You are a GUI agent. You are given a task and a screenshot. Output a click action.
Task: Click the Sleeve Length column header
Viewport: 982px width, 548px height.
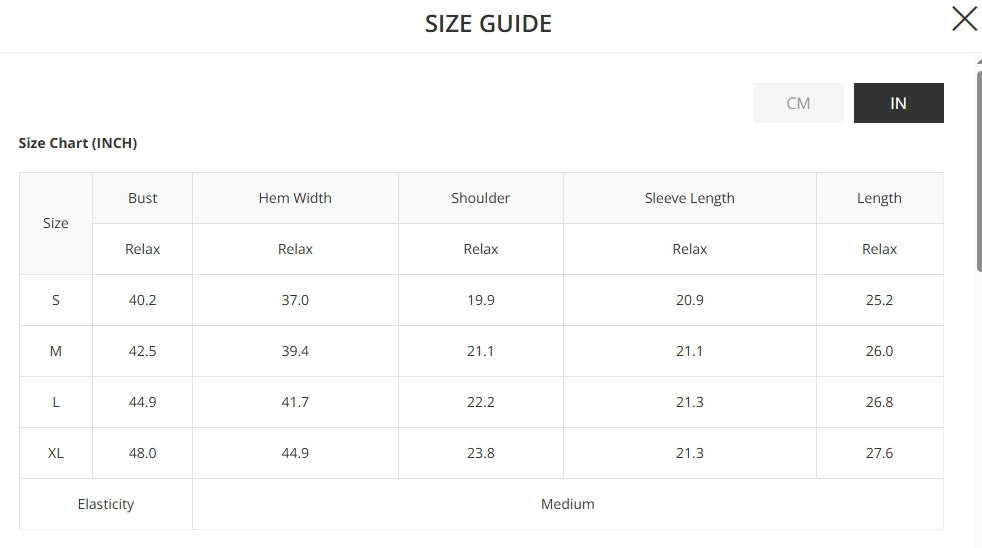689,198
